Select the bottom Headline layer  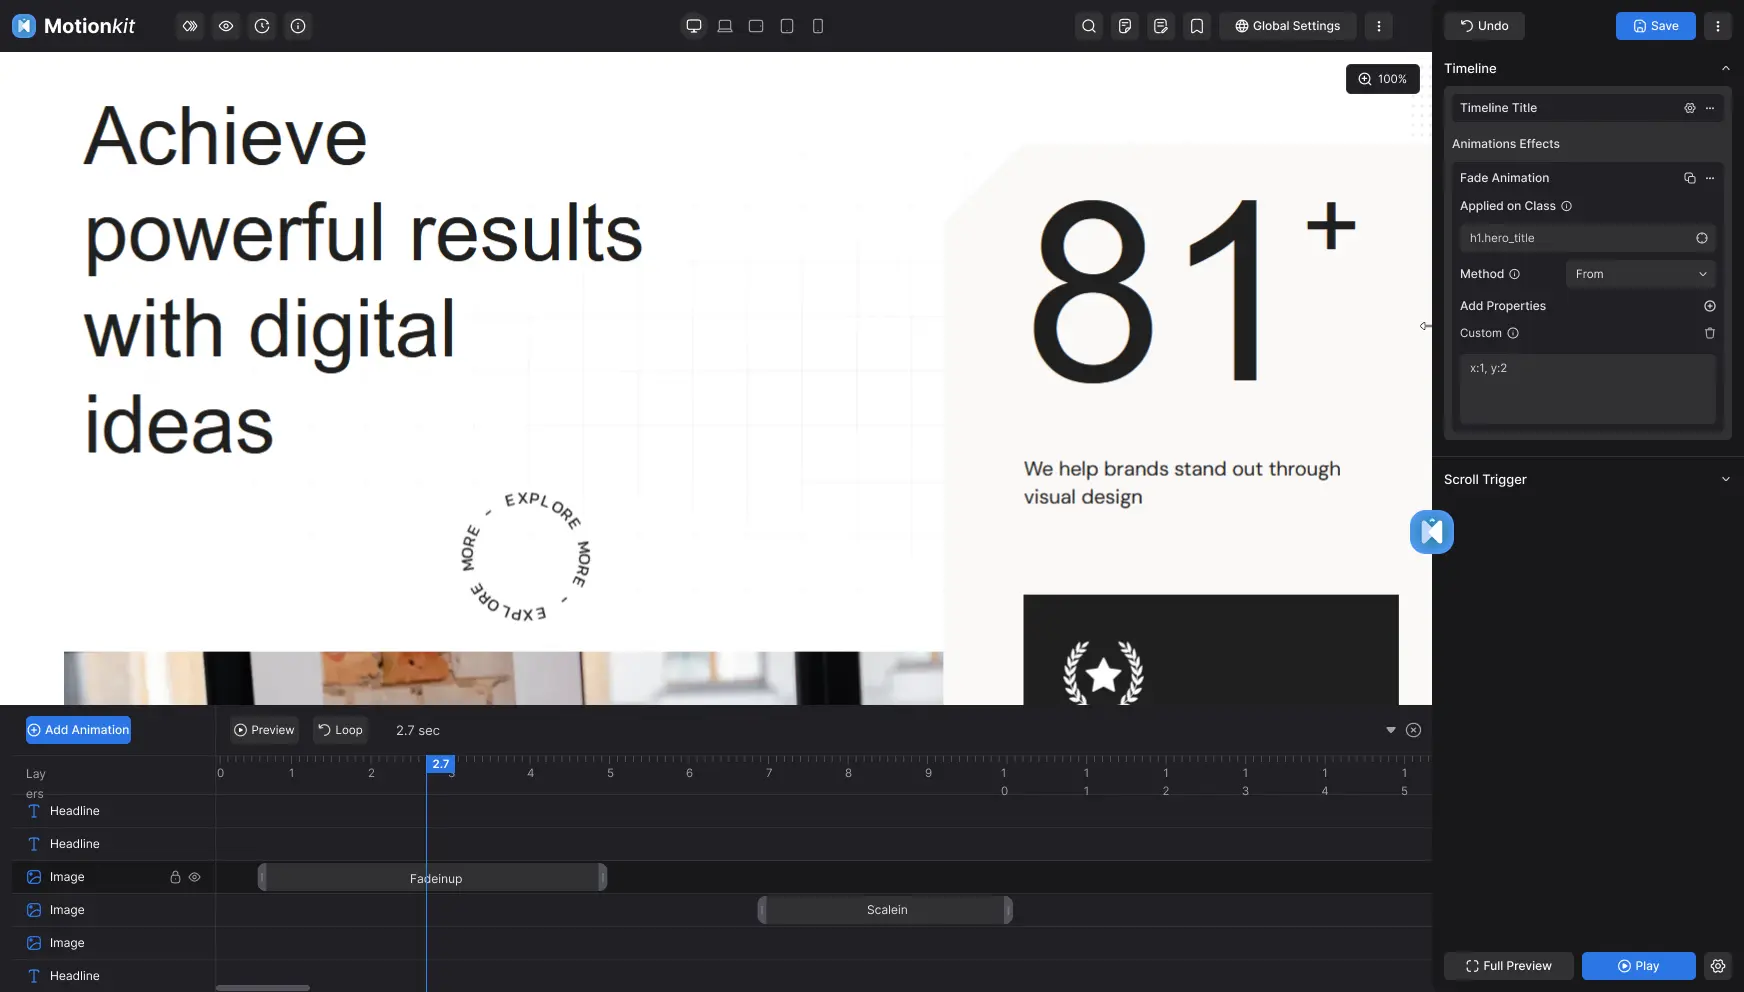tap(114, 976)
